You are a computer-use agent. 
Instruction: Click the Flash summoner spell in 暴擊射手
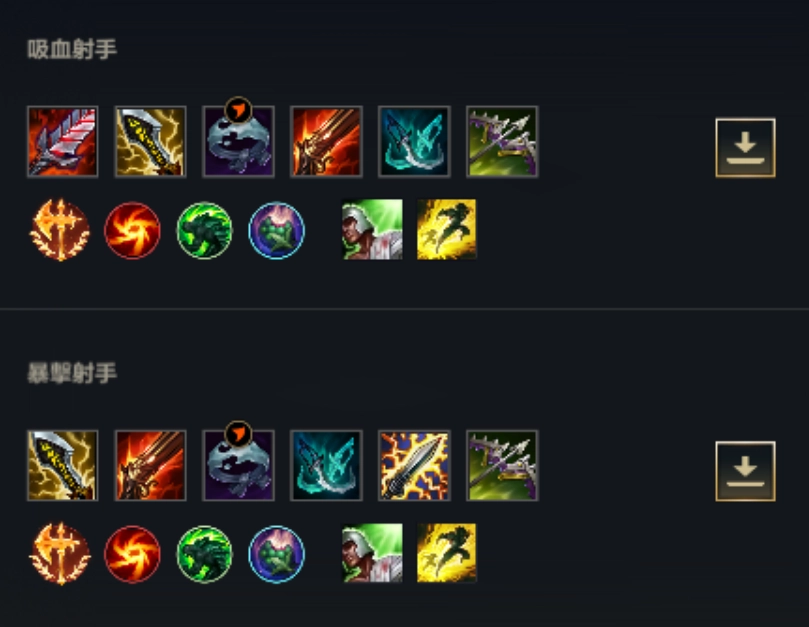(447, 553)
